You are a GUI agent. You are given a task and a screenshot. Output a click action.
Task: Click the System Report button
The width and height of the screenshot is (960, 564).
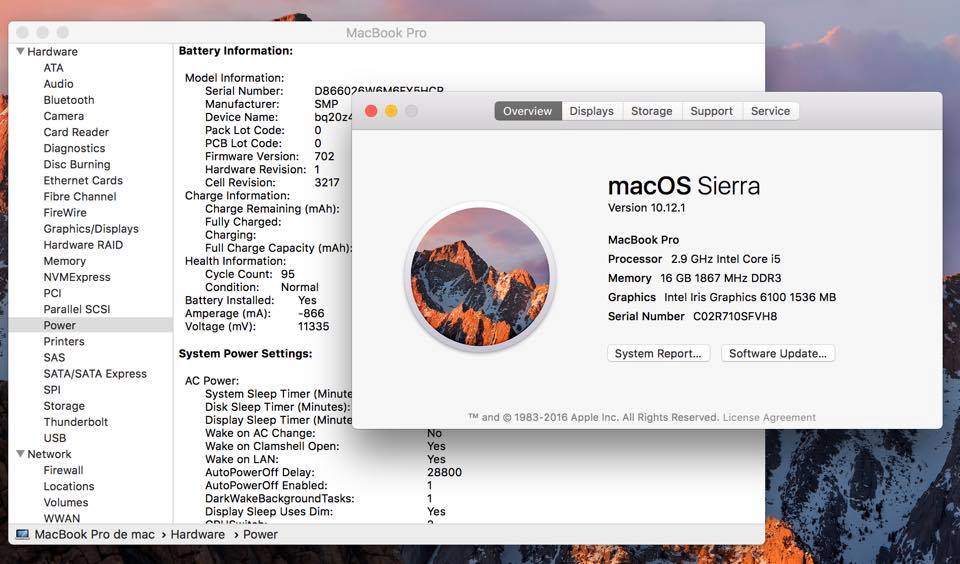click(x=659, y=353)
